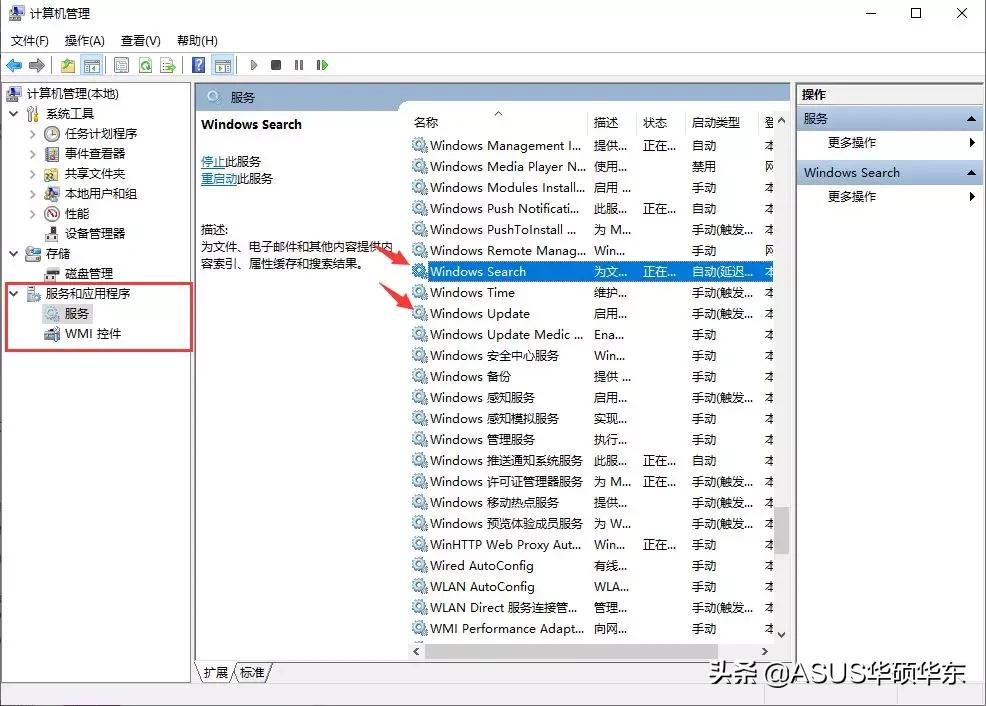Collapse the Windows Search actions section
986x706 pixels.
[x=971, y=173]
